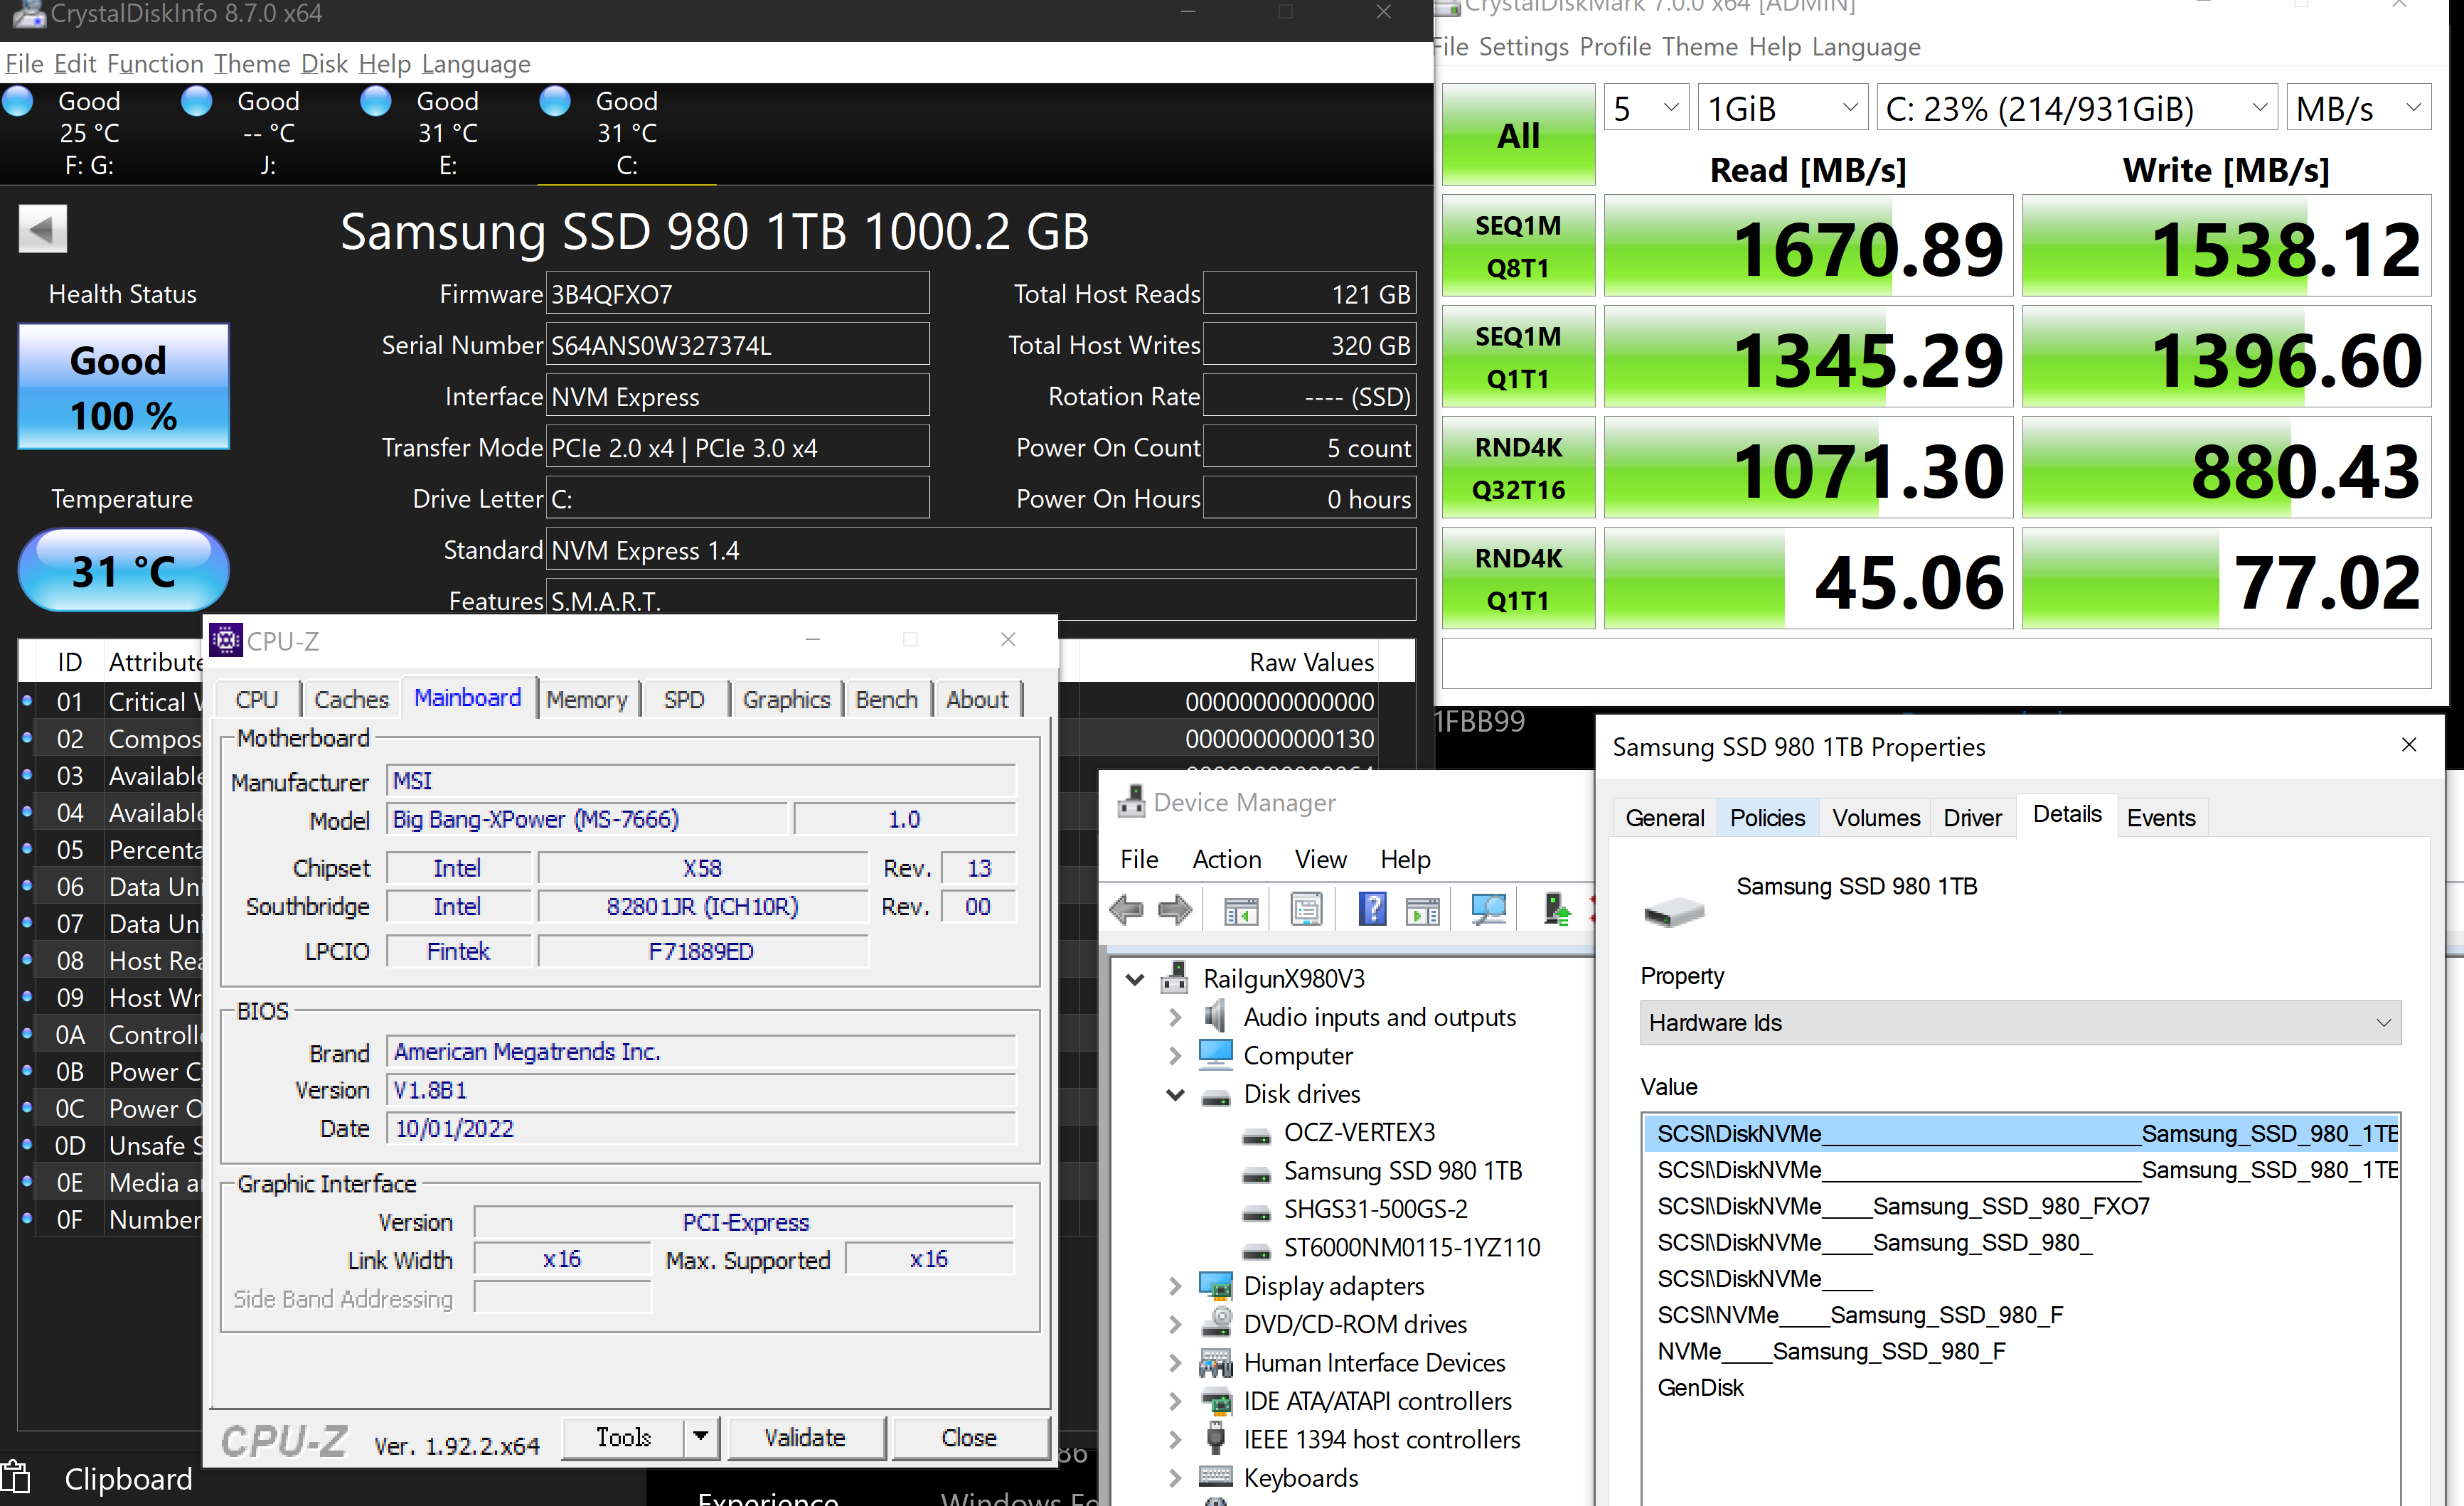Open the Function menu in CrystalDiskInfo
The height and width of the screenshot is (1506, 2464).
(154, 64)
